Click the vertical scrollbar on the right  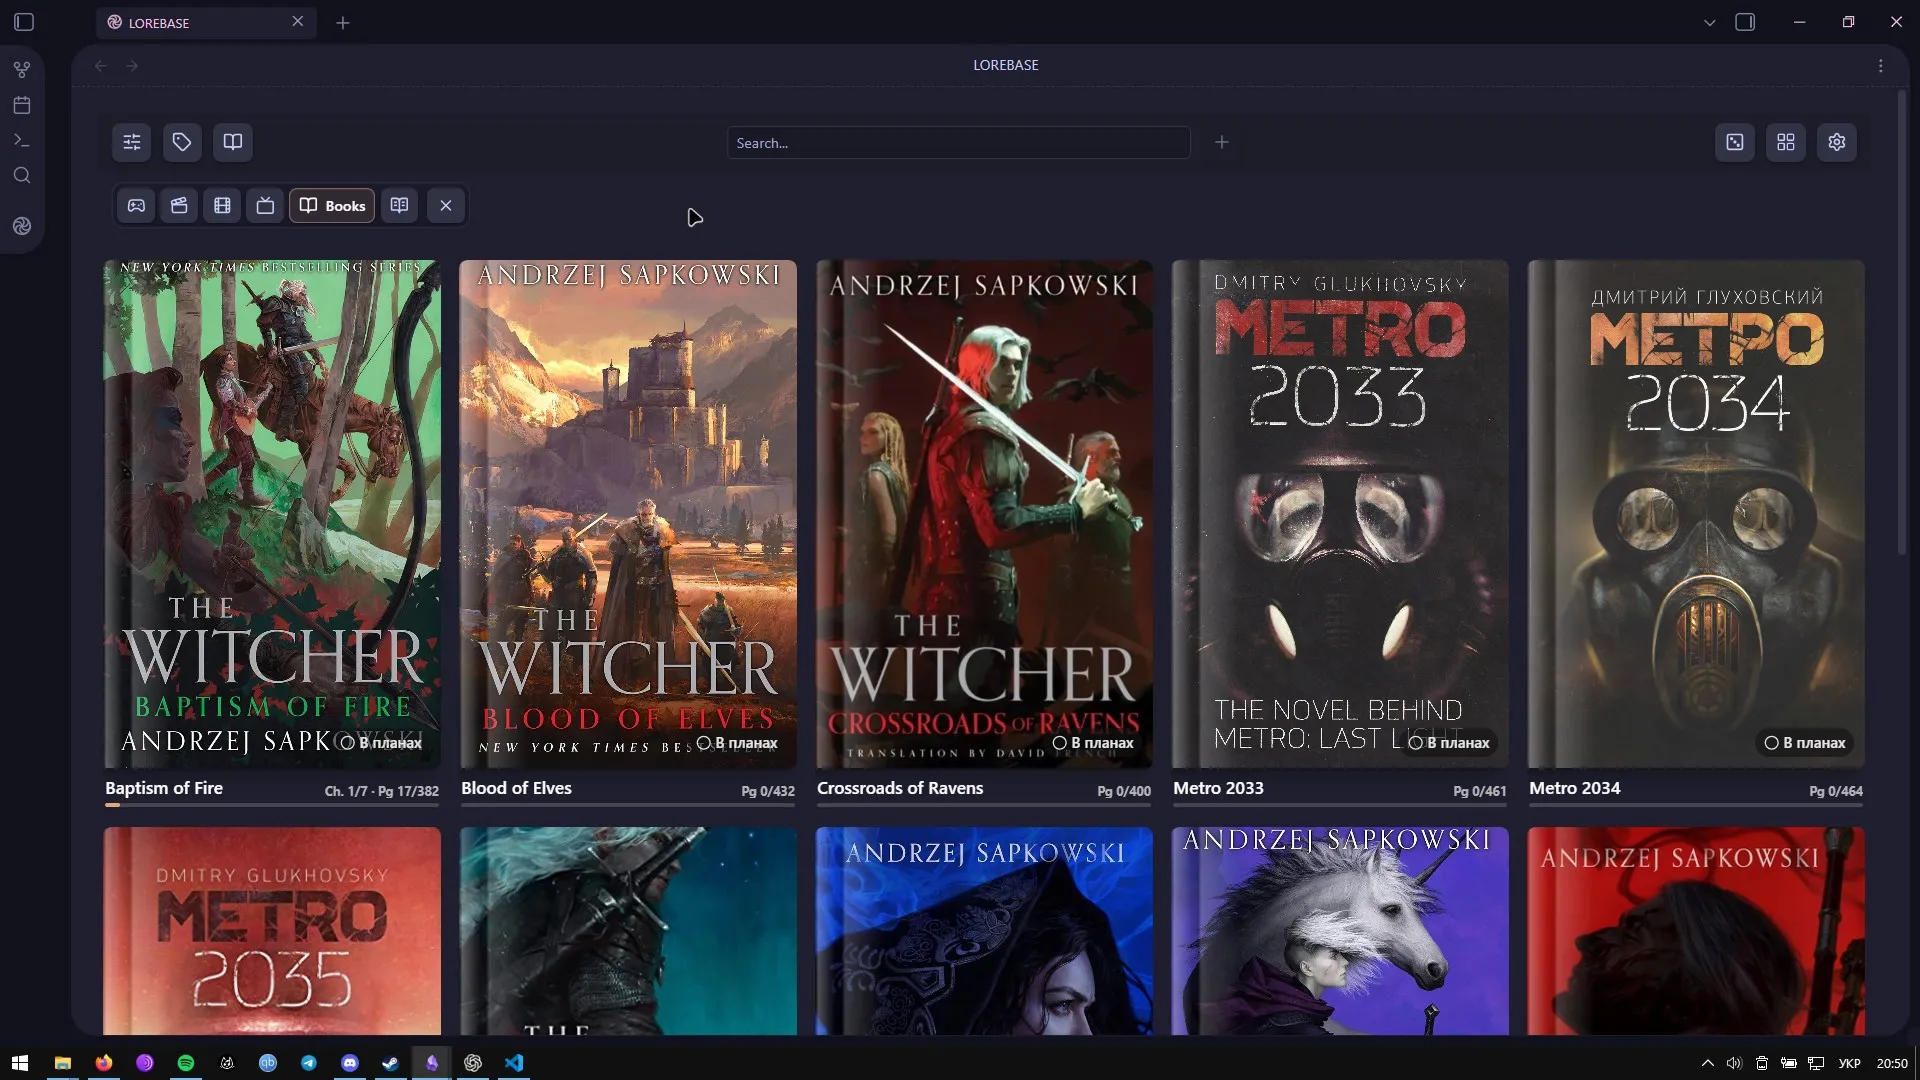point(1902,322)
